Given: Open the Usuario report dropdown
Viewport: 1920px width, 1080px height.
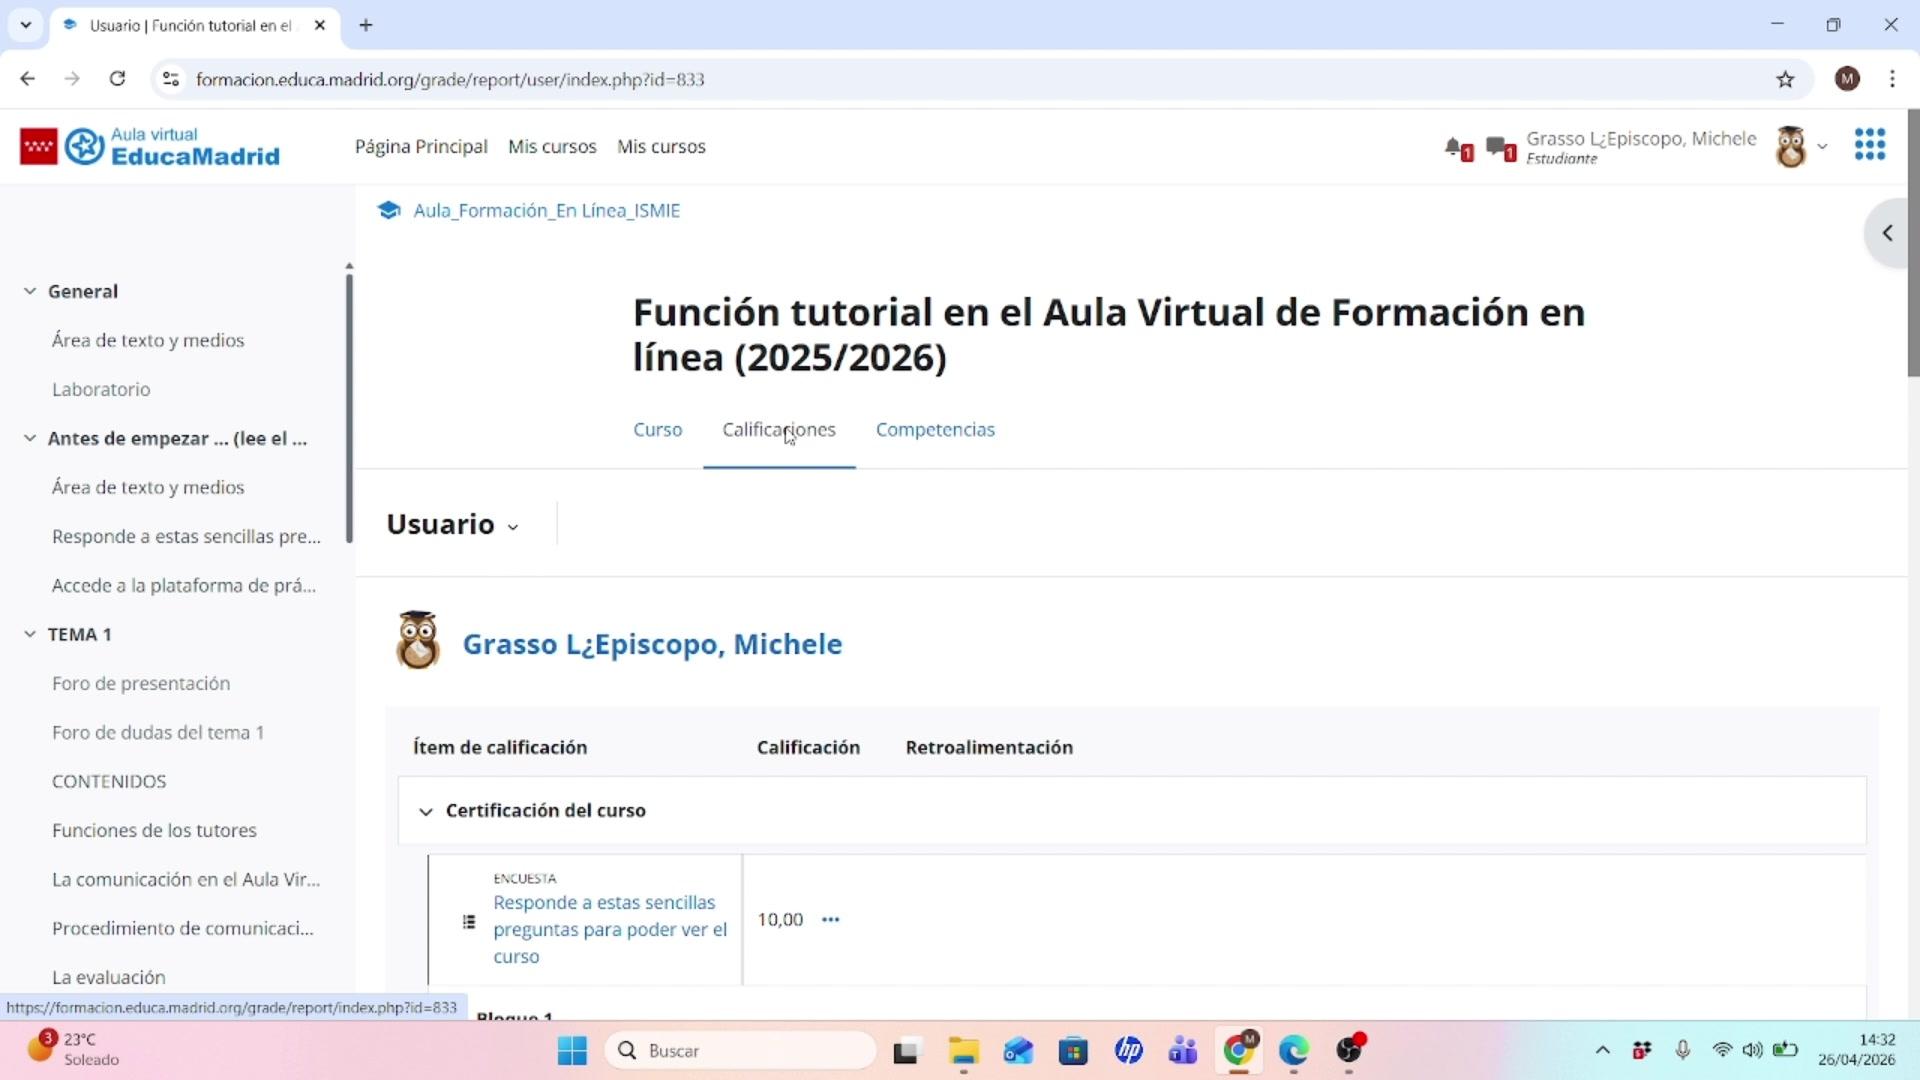Looking at the screenshot, I should (x=453, y=525).
